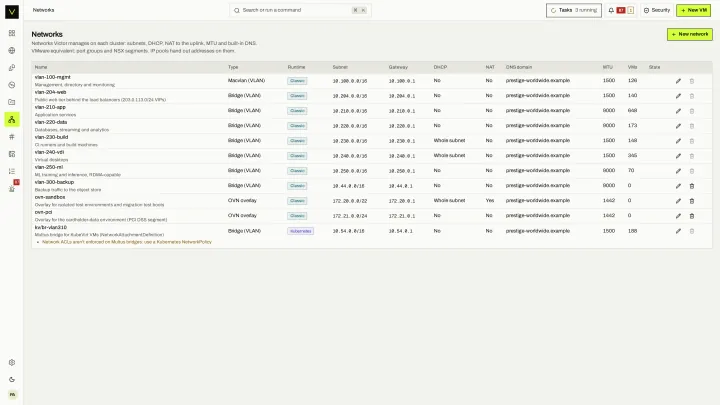Viewport: 720px width, 405px height.
Task: Select the vlan-240-vdi network name
Action: click(x=49, y=152)
